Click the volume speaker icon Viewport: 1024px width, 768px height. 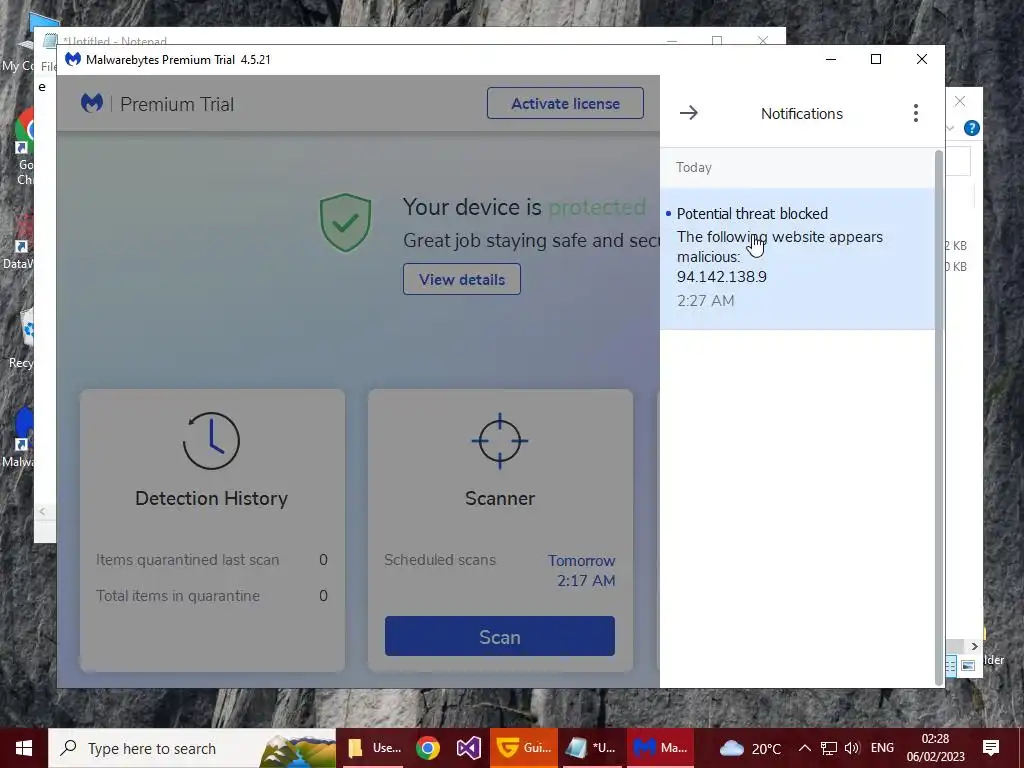pos(852,748)
